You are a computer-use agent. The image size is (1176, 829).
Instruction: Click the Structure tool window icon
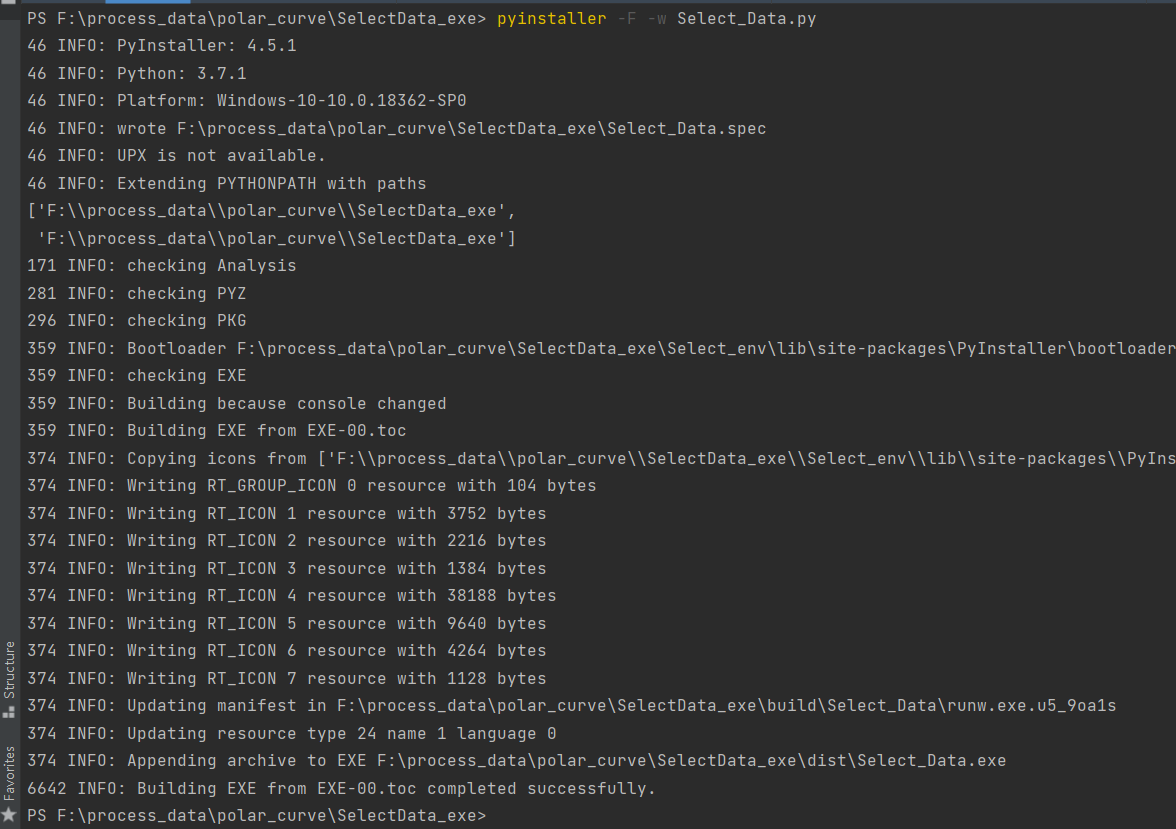tap(9, 712)
